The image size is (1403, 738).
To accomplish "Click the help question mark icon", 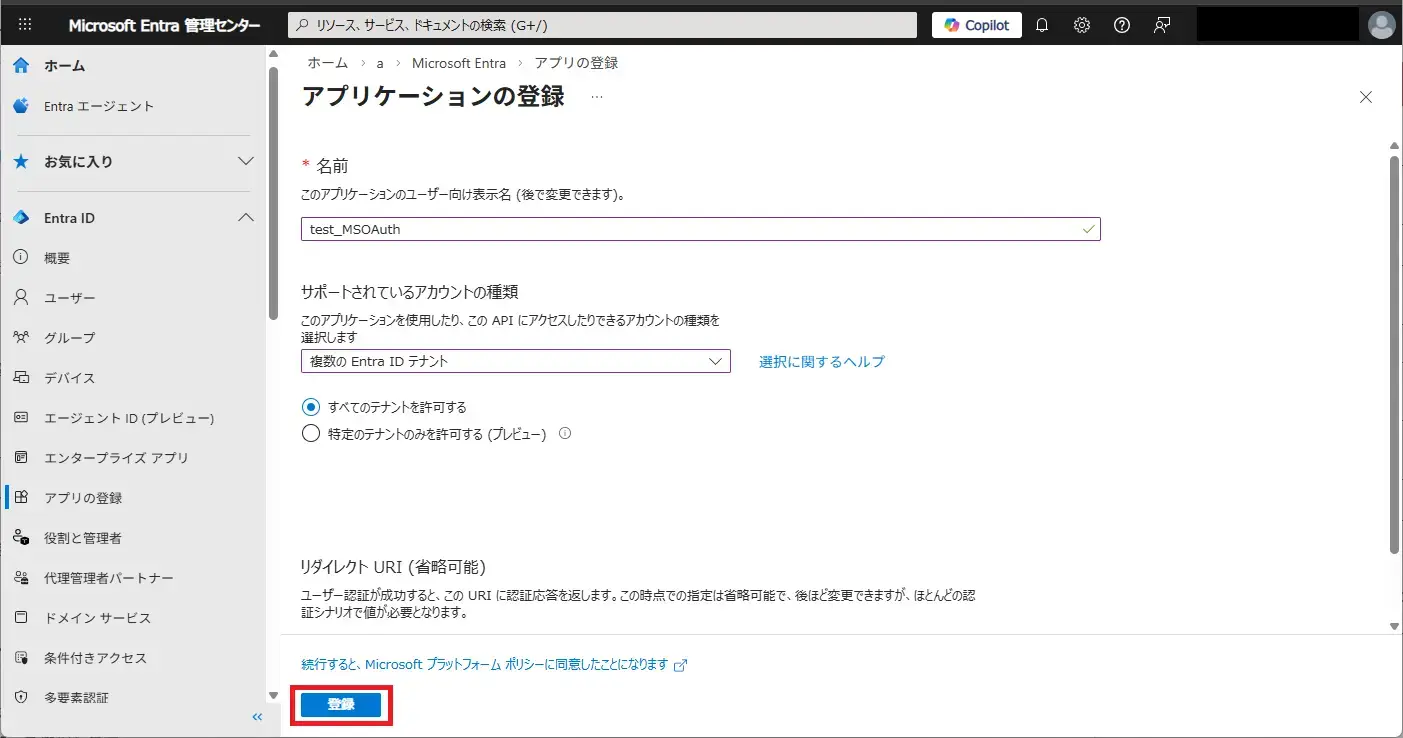I will click(1122, 25).
